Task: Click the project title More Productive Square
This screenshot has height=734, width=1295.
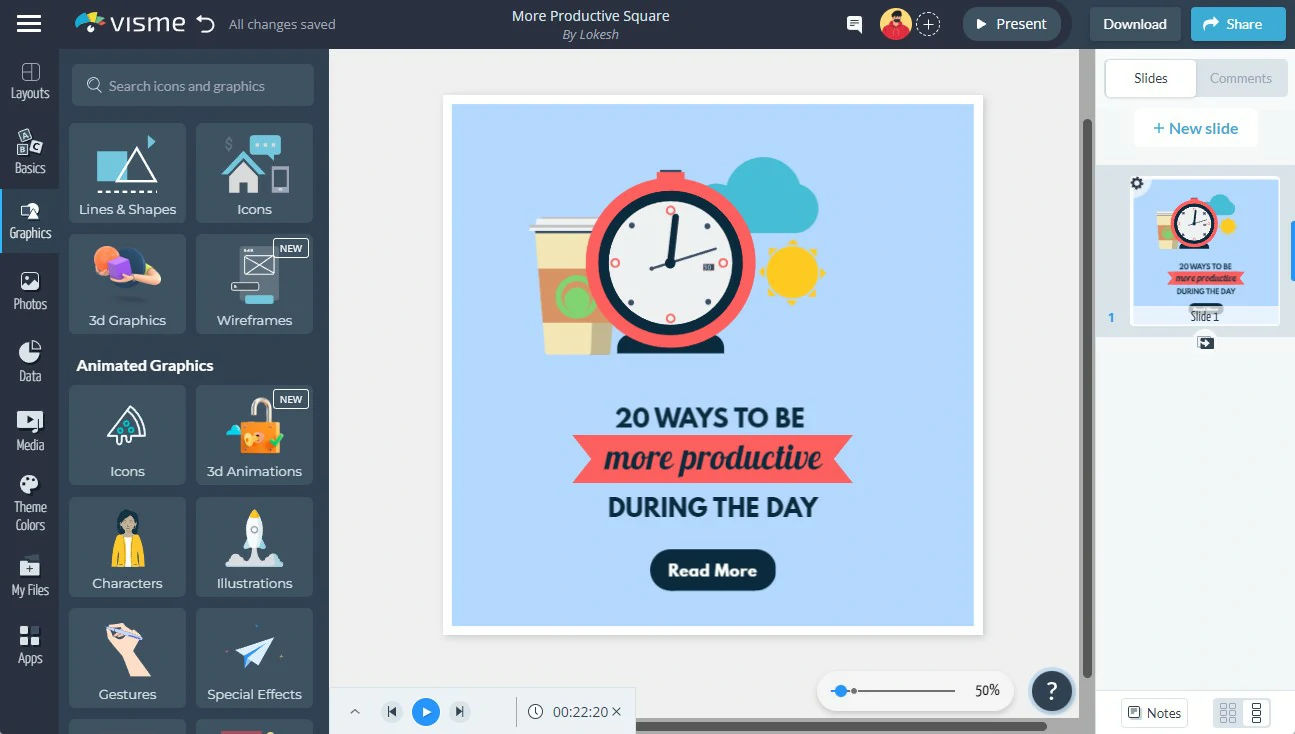Action: coord(590,15)
